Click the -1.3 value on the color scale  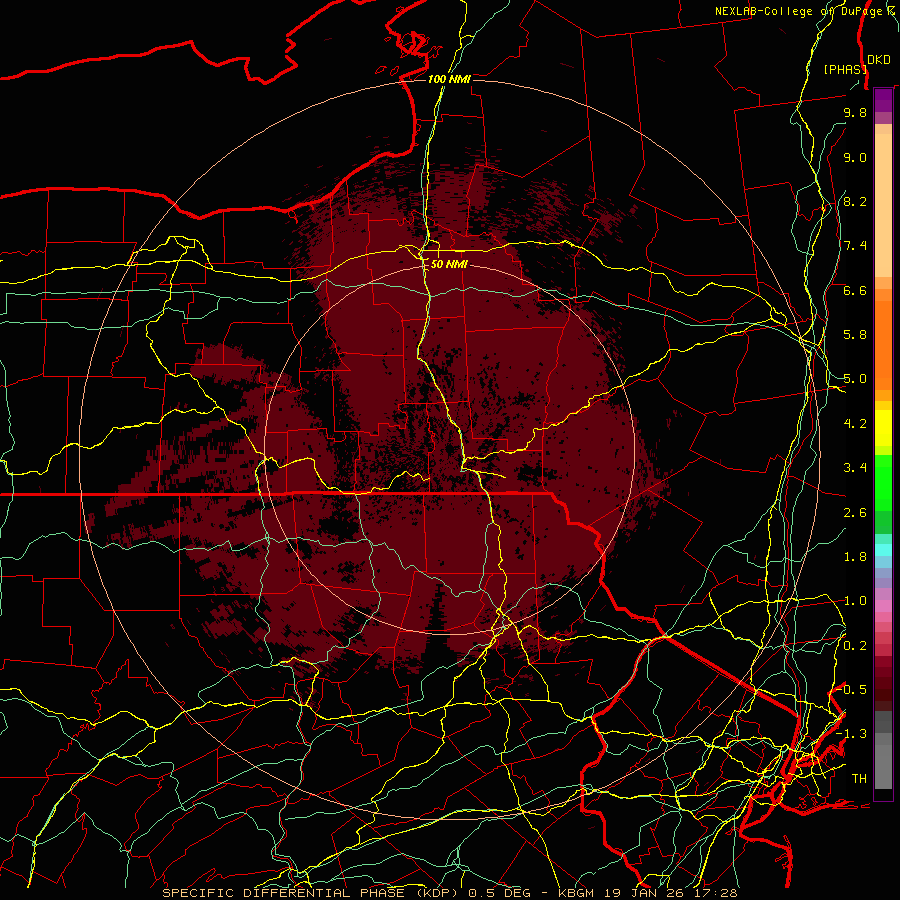[x=852, y=734]
